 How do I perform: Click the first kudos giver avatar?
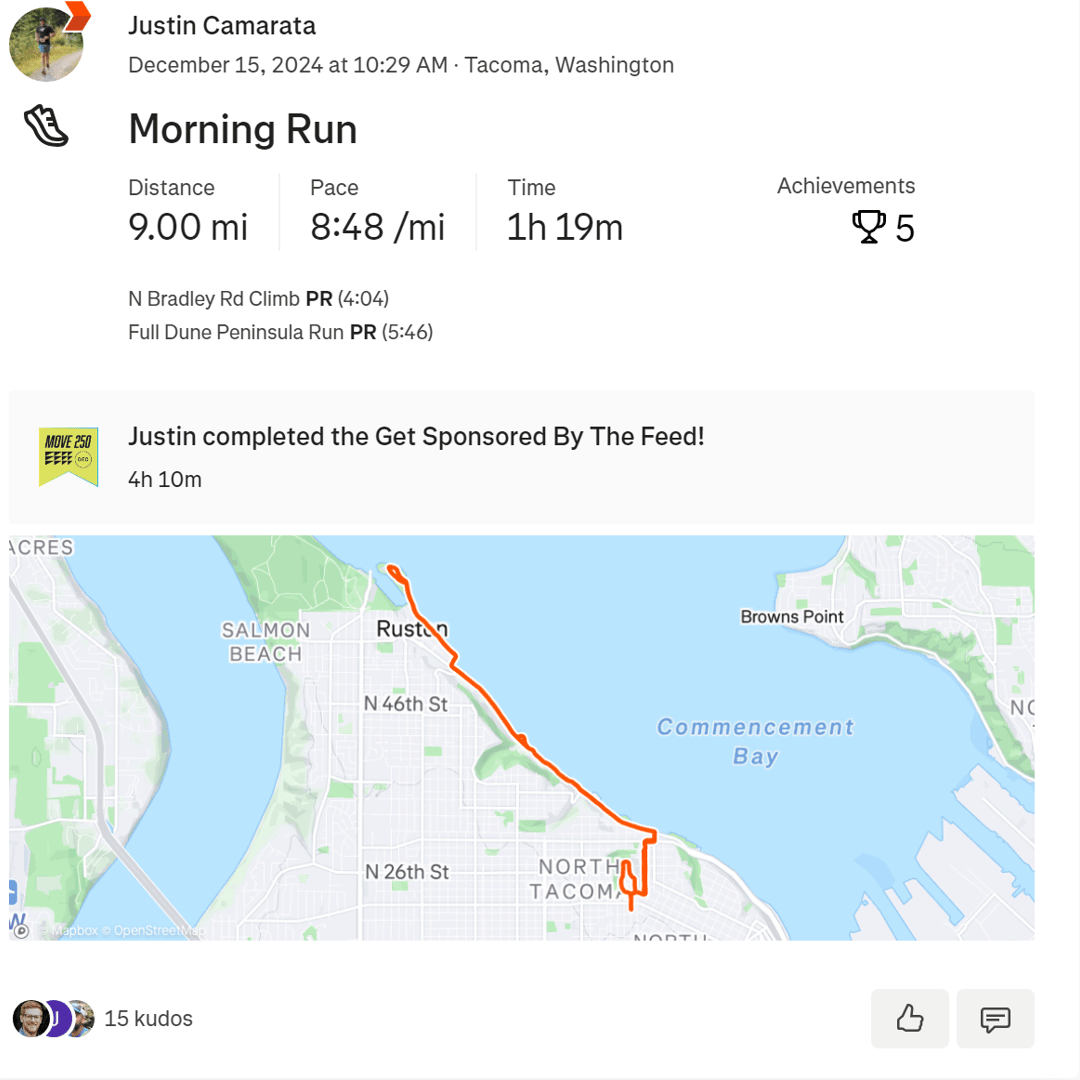(30, 1018)
